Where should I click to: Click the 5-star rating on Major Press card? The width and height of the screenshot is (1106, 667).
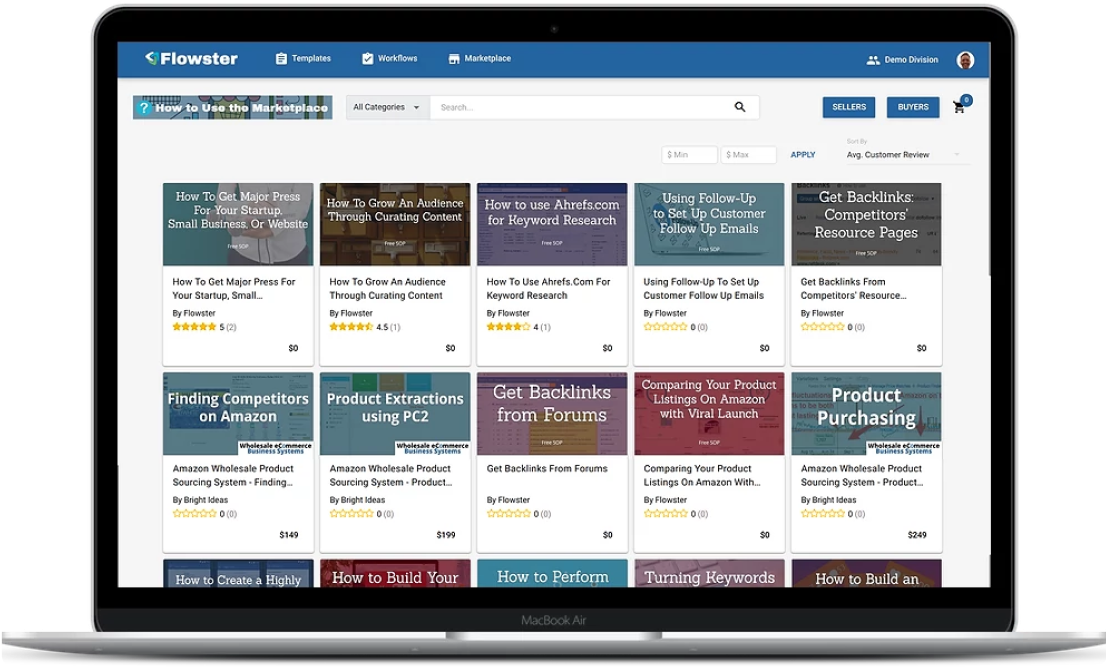[195, 327]
